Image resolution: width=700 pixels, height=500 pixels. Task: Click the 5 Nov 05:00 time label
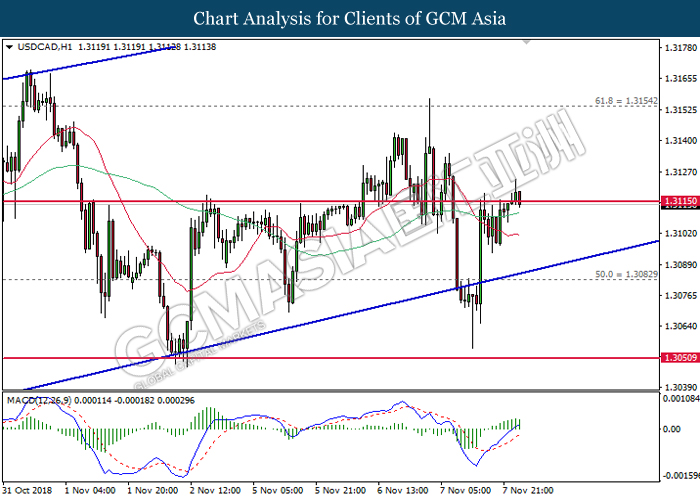click(278, 490)
